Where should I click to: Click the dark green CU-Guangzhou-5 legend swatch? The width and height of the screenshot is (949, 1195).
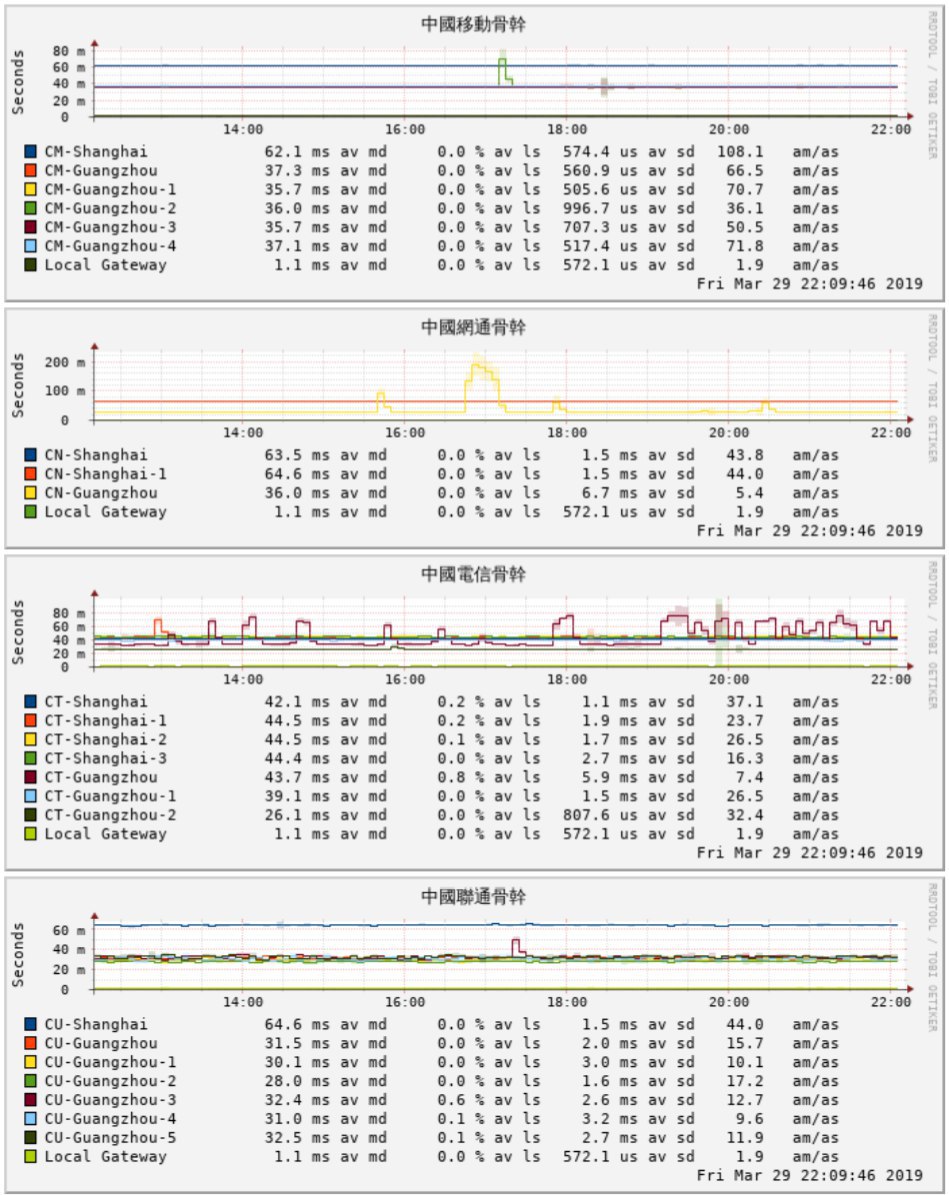[x=30, y=1138]
